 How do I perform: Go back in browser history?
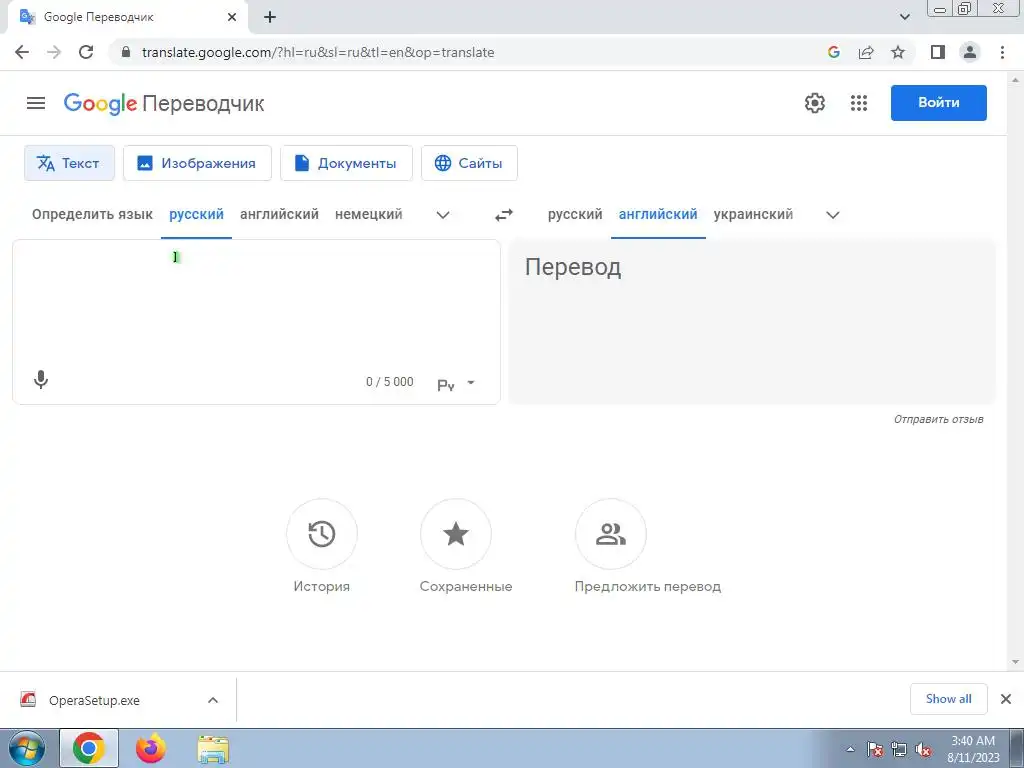point(22,52)
